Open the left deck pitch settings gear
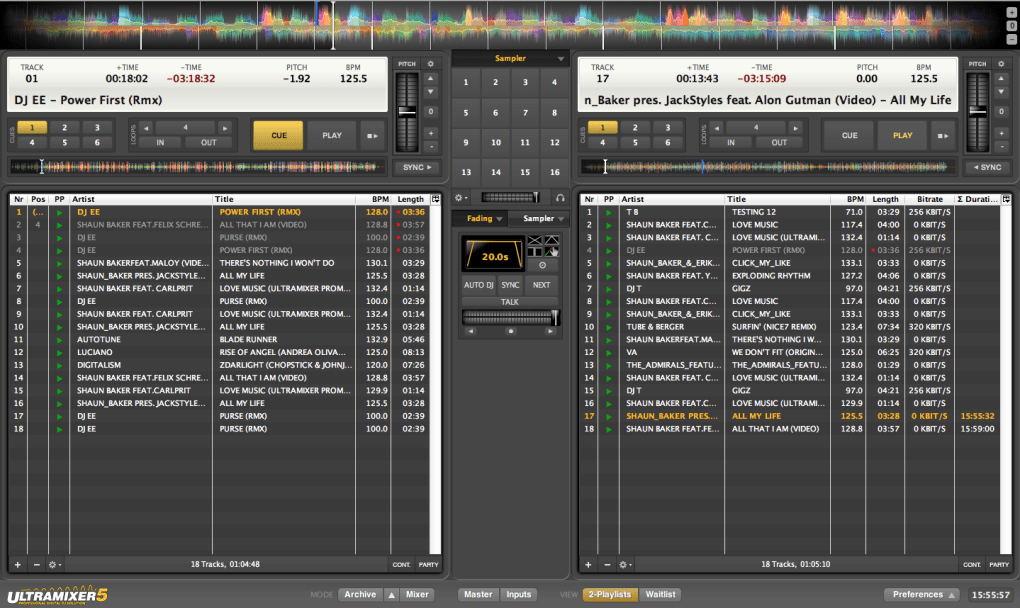This screenshot has height=608, width=1020. 430,64
